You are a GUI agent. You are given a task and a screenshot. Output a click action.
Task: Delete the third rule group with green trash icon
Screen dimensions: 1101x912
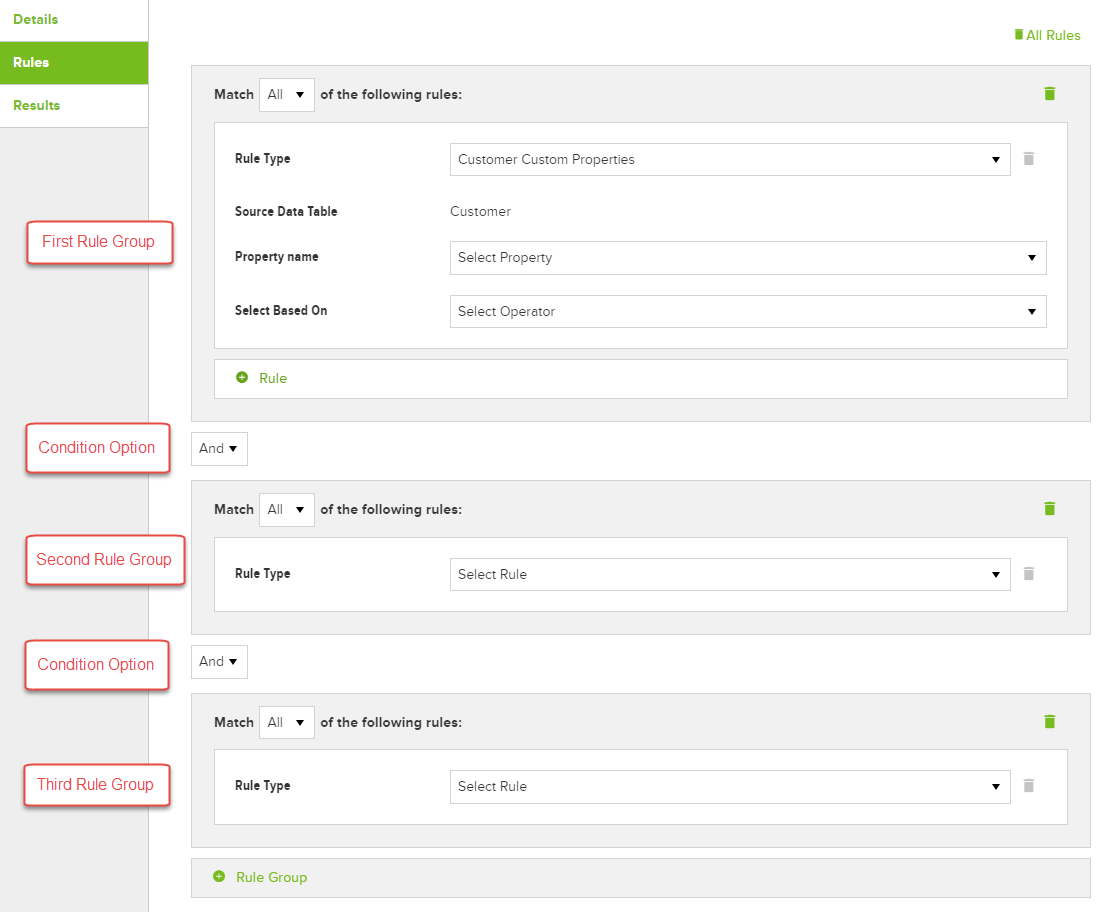pyautogui.click(x=1049, y=721)
